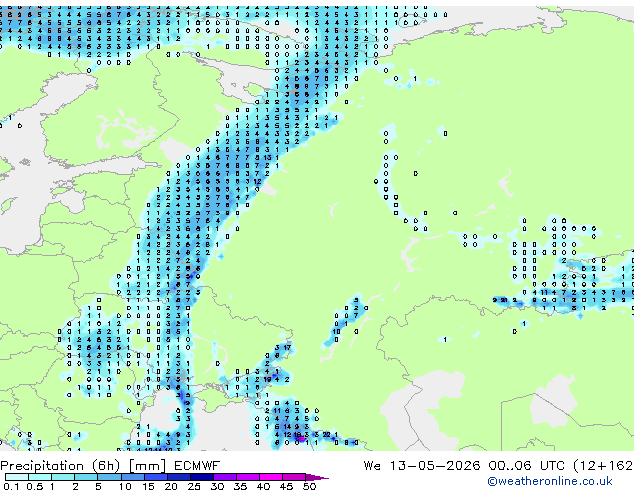Click the '10' legend scale label
Viewport: 634px width, 490px height.
(125, 486)
